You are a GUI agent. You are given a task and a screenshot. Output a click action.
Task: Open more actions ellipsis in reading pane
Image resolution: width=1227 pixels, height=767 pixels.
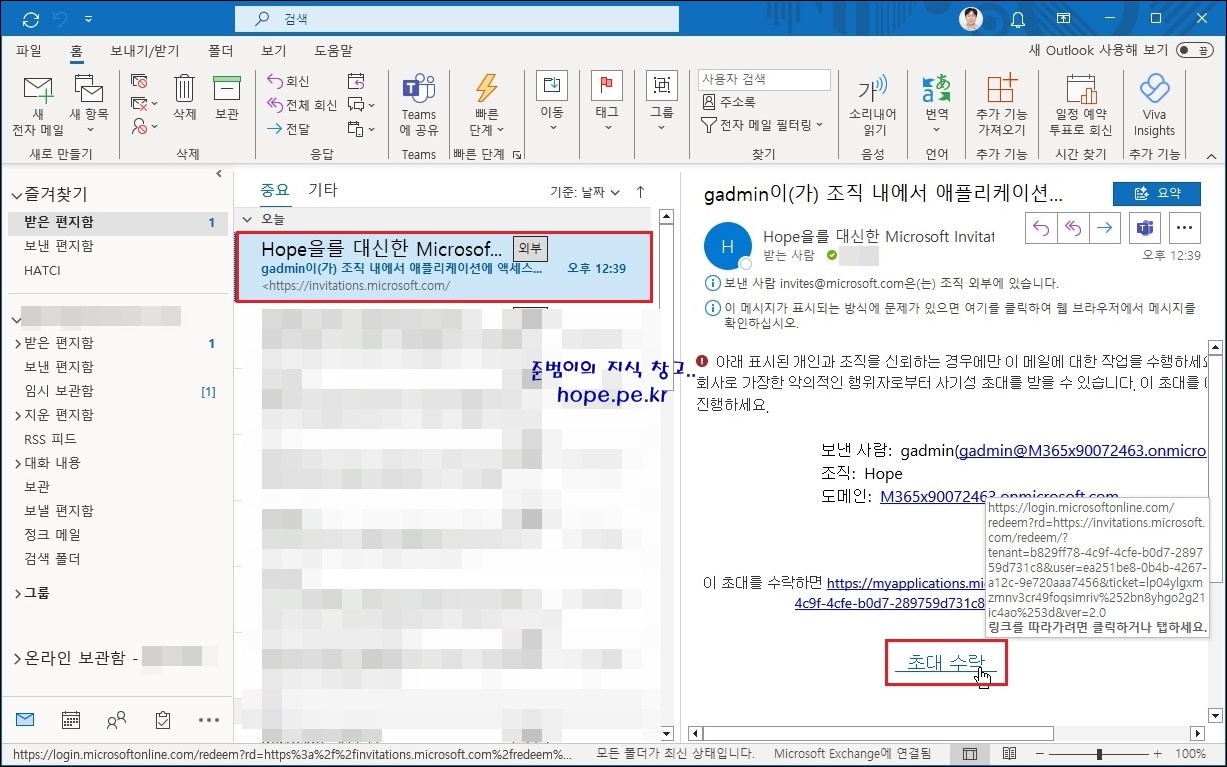1185,228
